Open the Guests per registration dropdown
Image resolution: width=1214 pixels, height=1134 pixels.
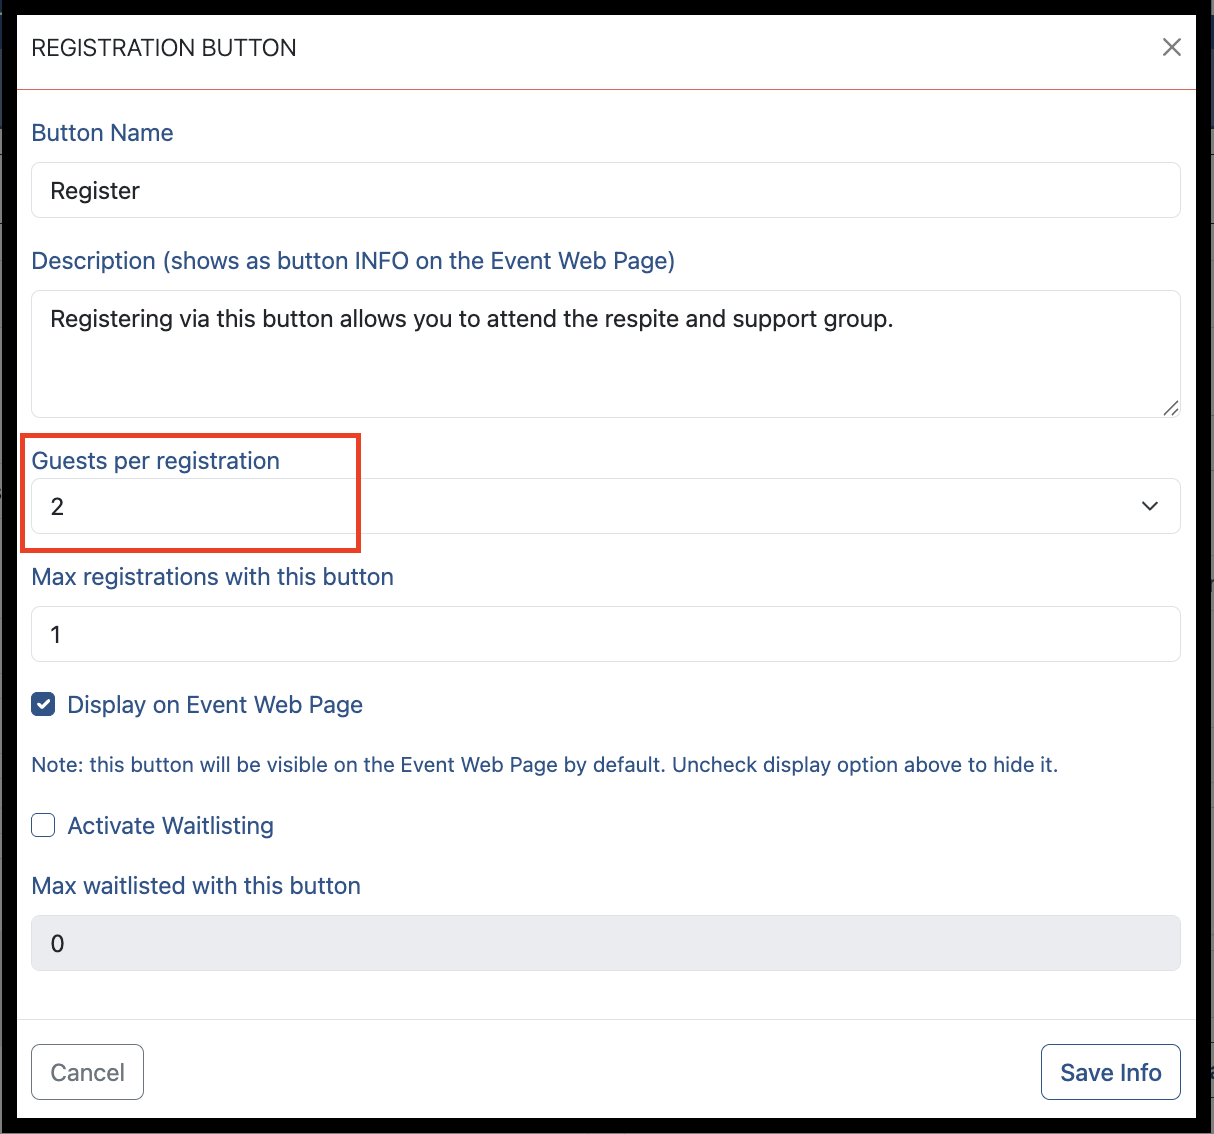click(x=606, y=506)
